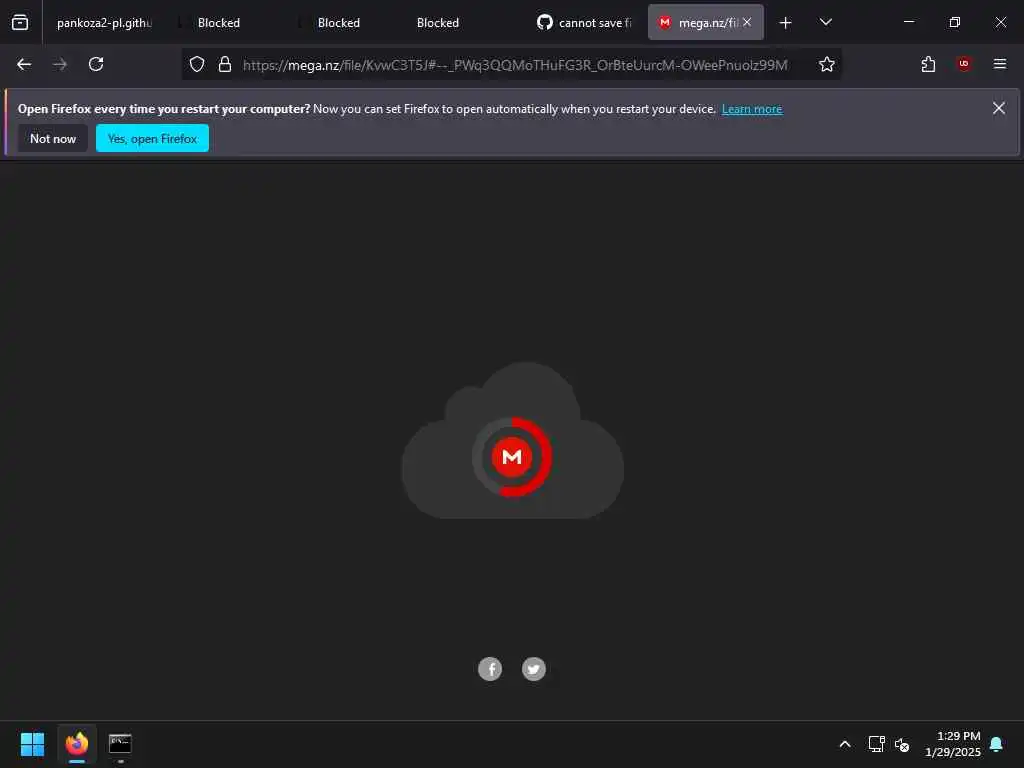The image size is (1024, 768).
Task: Reload the current page
Action: [96, 64]
